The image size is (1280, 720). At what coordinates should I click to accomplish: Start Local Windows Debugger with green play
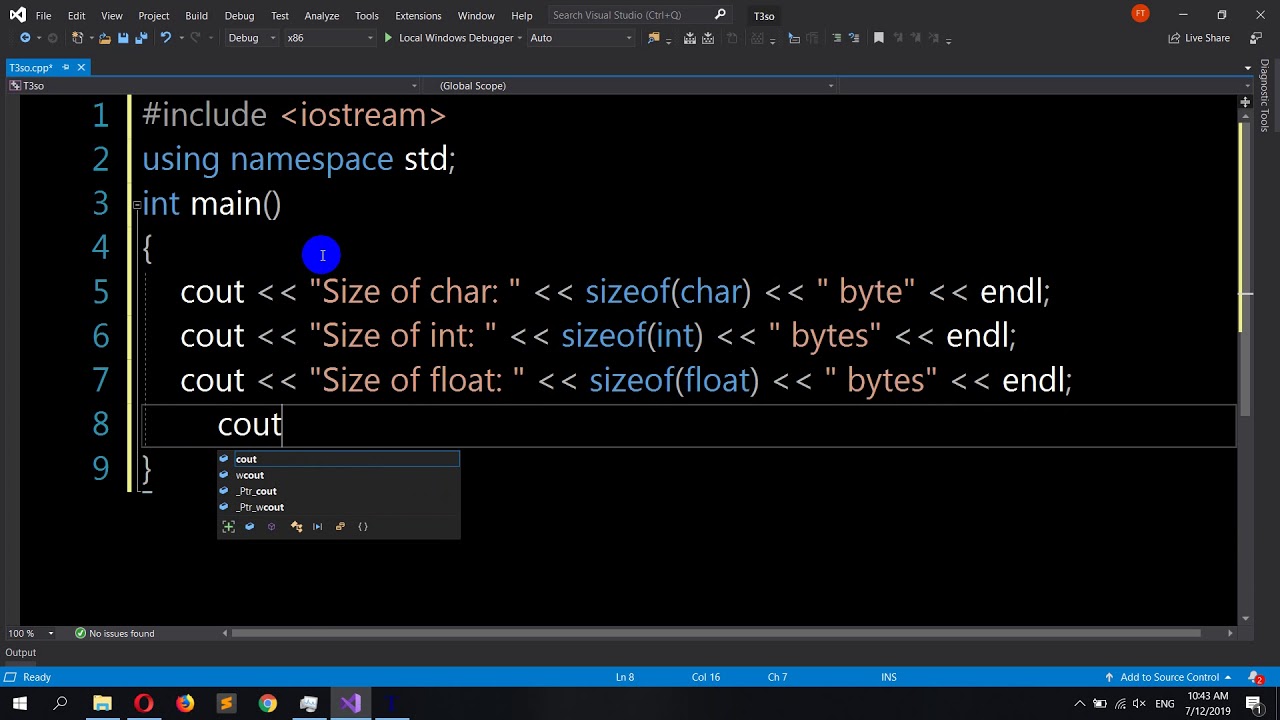click(x=388, y=38)
